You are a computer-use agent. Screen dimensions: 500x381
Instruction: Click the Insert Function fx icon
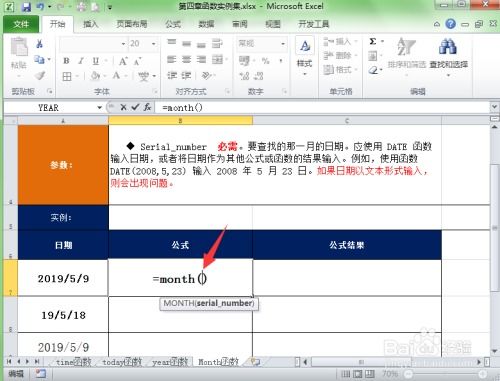click(147, 107)
